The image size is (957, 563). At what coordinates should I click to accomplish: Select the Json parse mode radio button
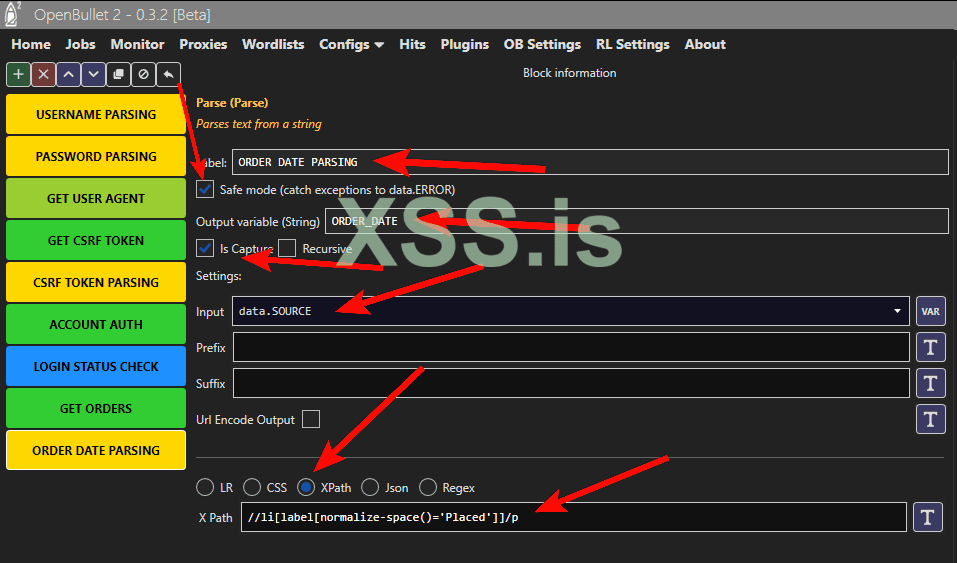[x=370, y=487]
